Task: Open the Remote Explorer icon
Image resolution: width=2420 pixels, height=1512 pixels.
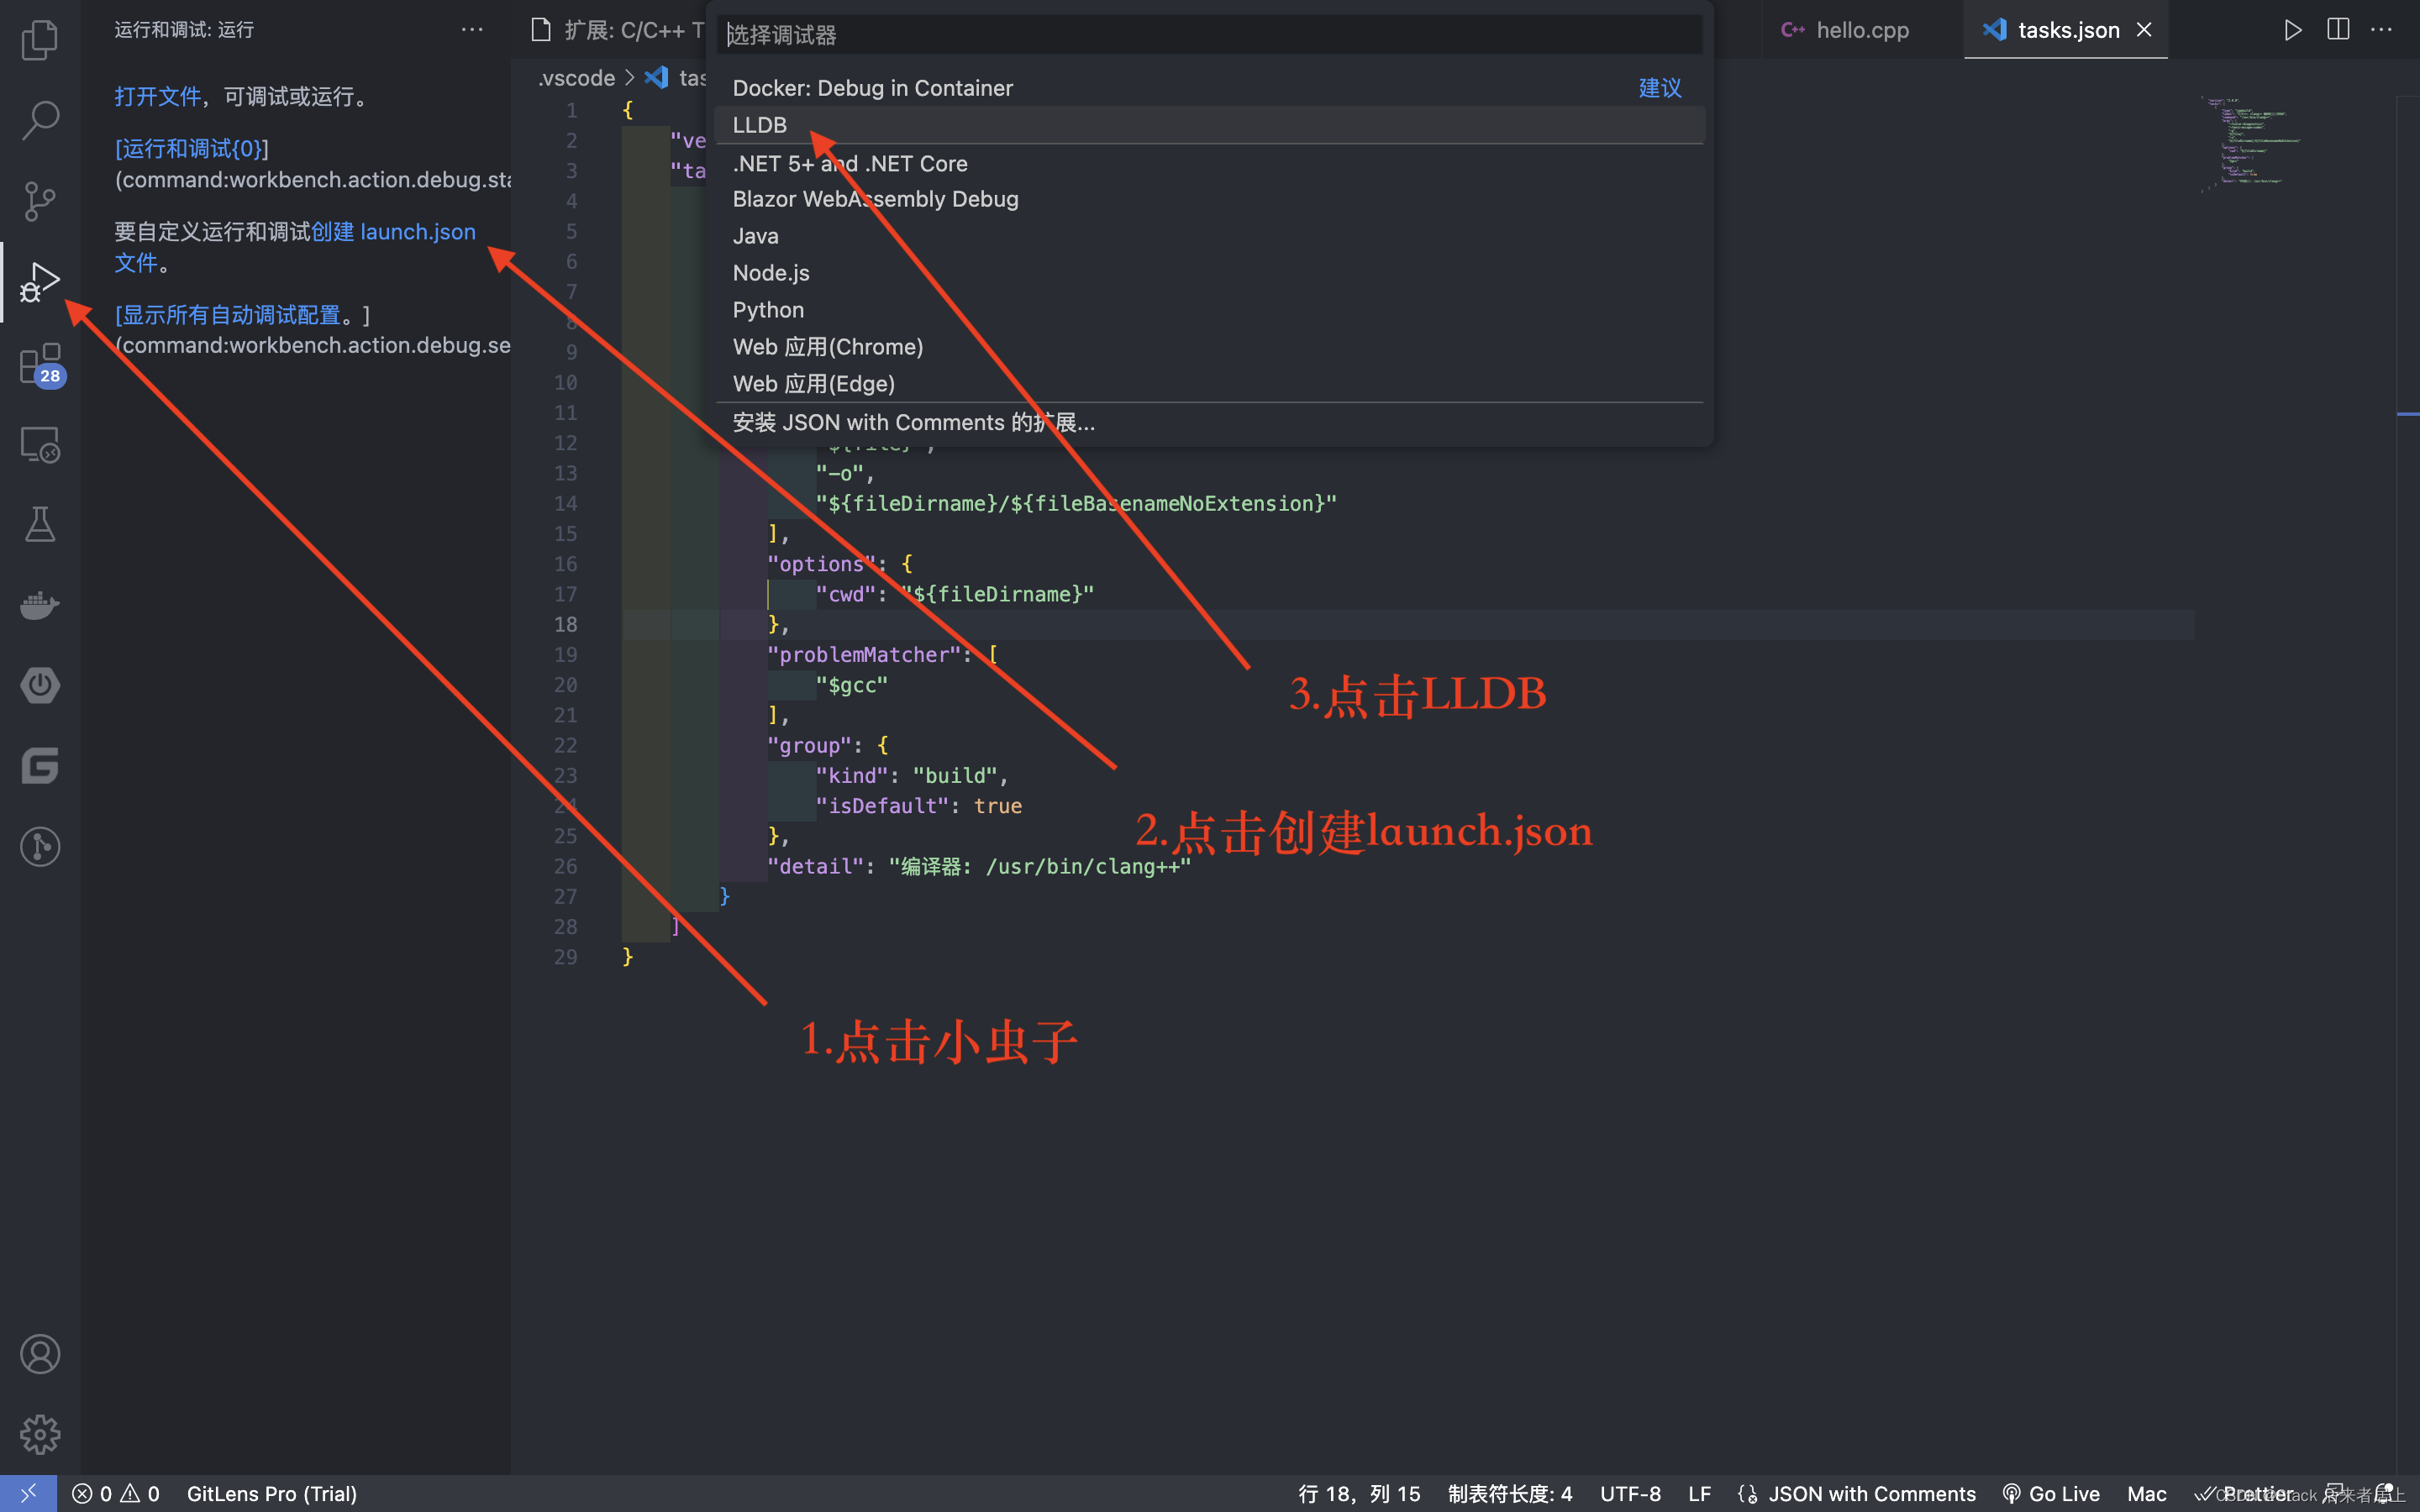Action: [x=40, y=444]
